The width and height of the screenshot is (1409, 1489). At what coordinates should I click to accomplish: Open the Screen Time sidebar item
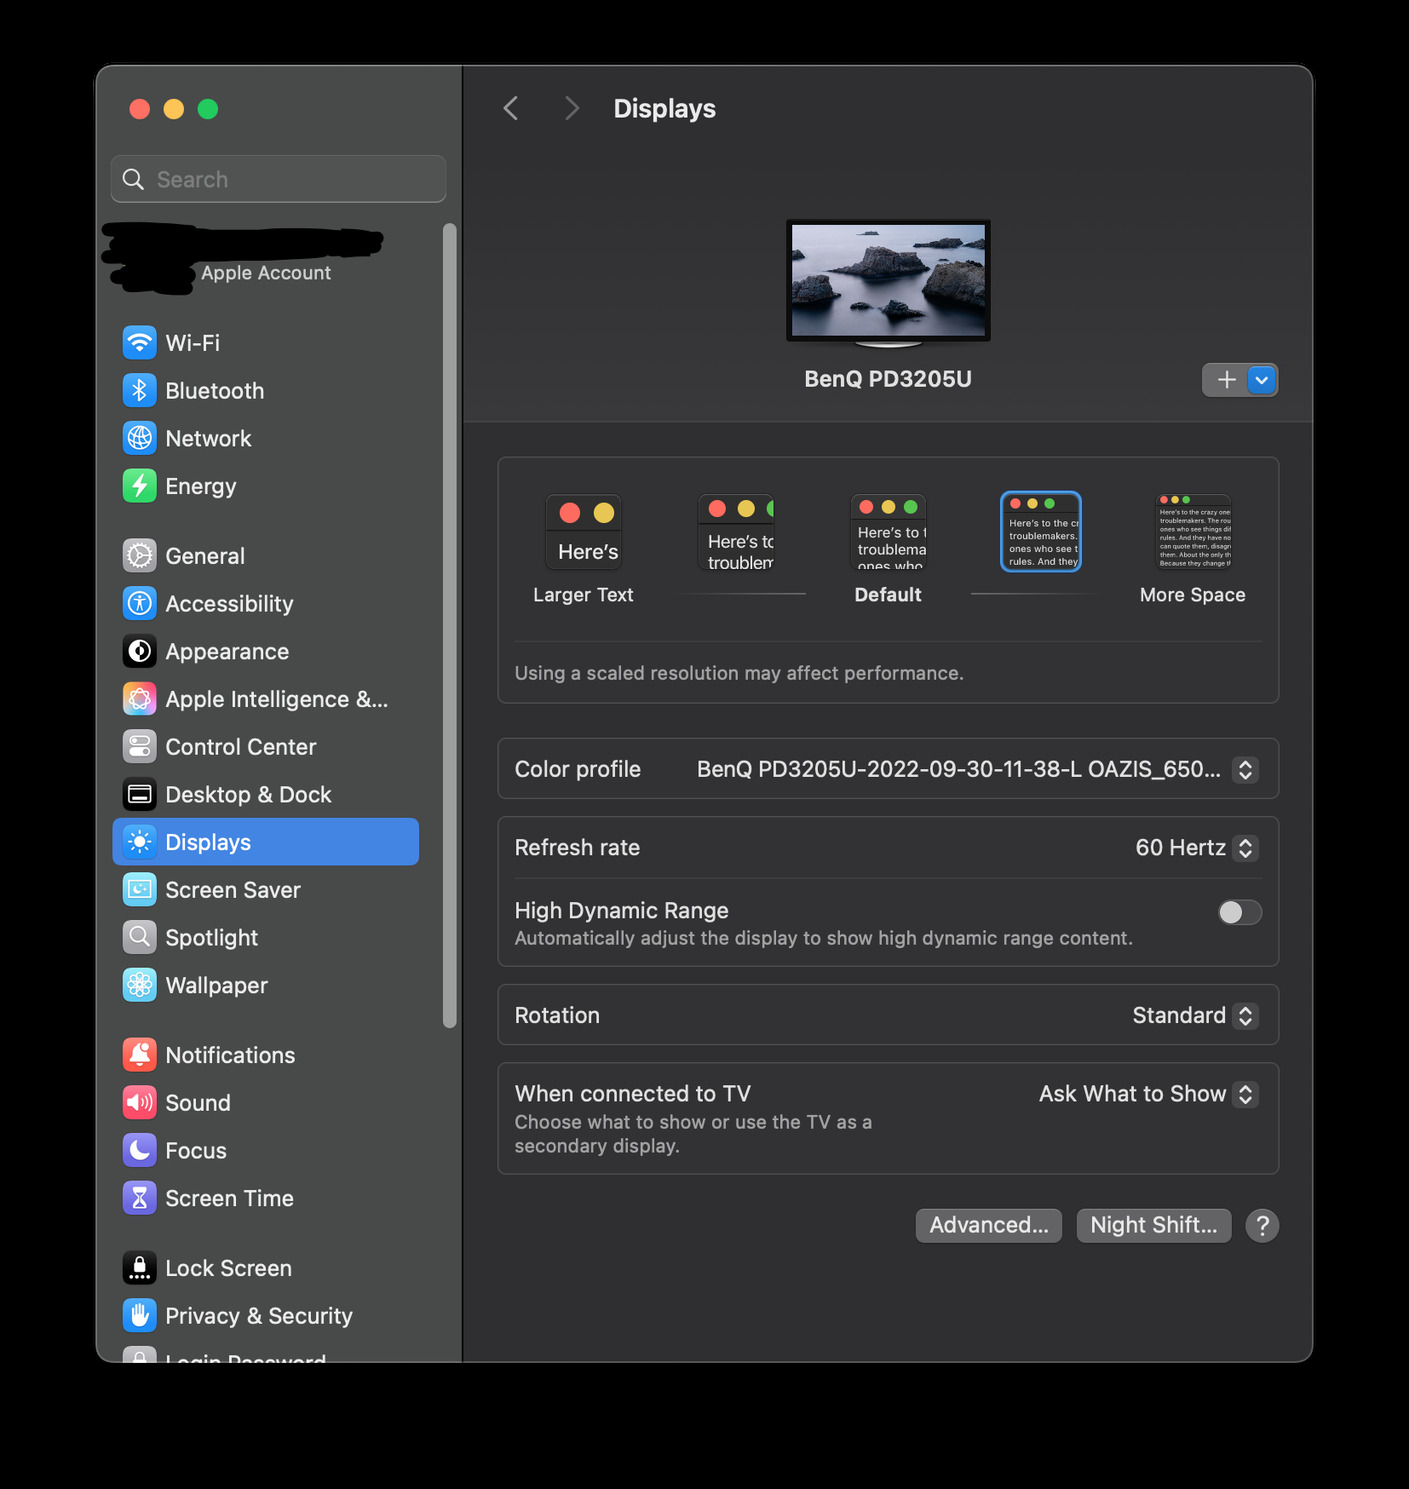(266, 1198)
